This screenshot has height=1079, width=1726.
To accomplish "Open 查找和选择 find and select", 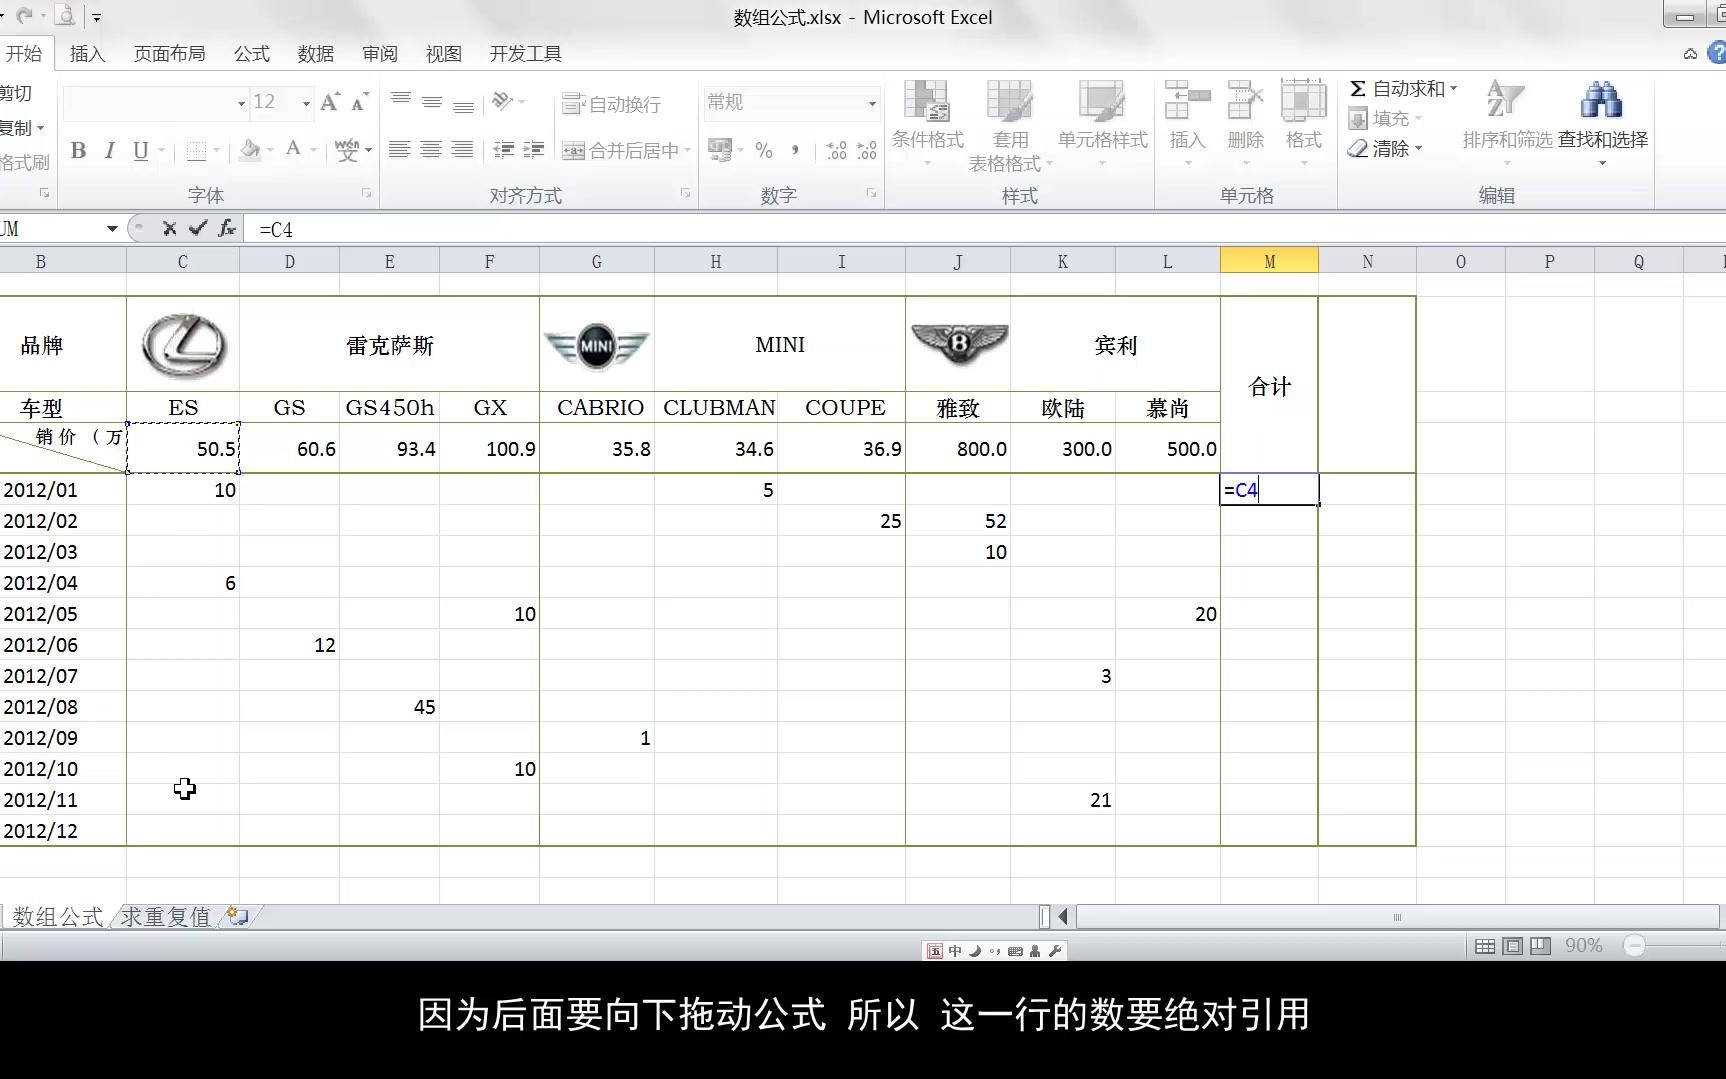I will tap(1602, 125).
